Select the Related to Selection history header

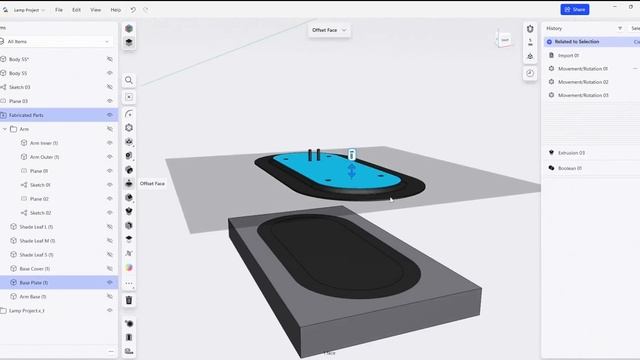click(x=592, y=42)
